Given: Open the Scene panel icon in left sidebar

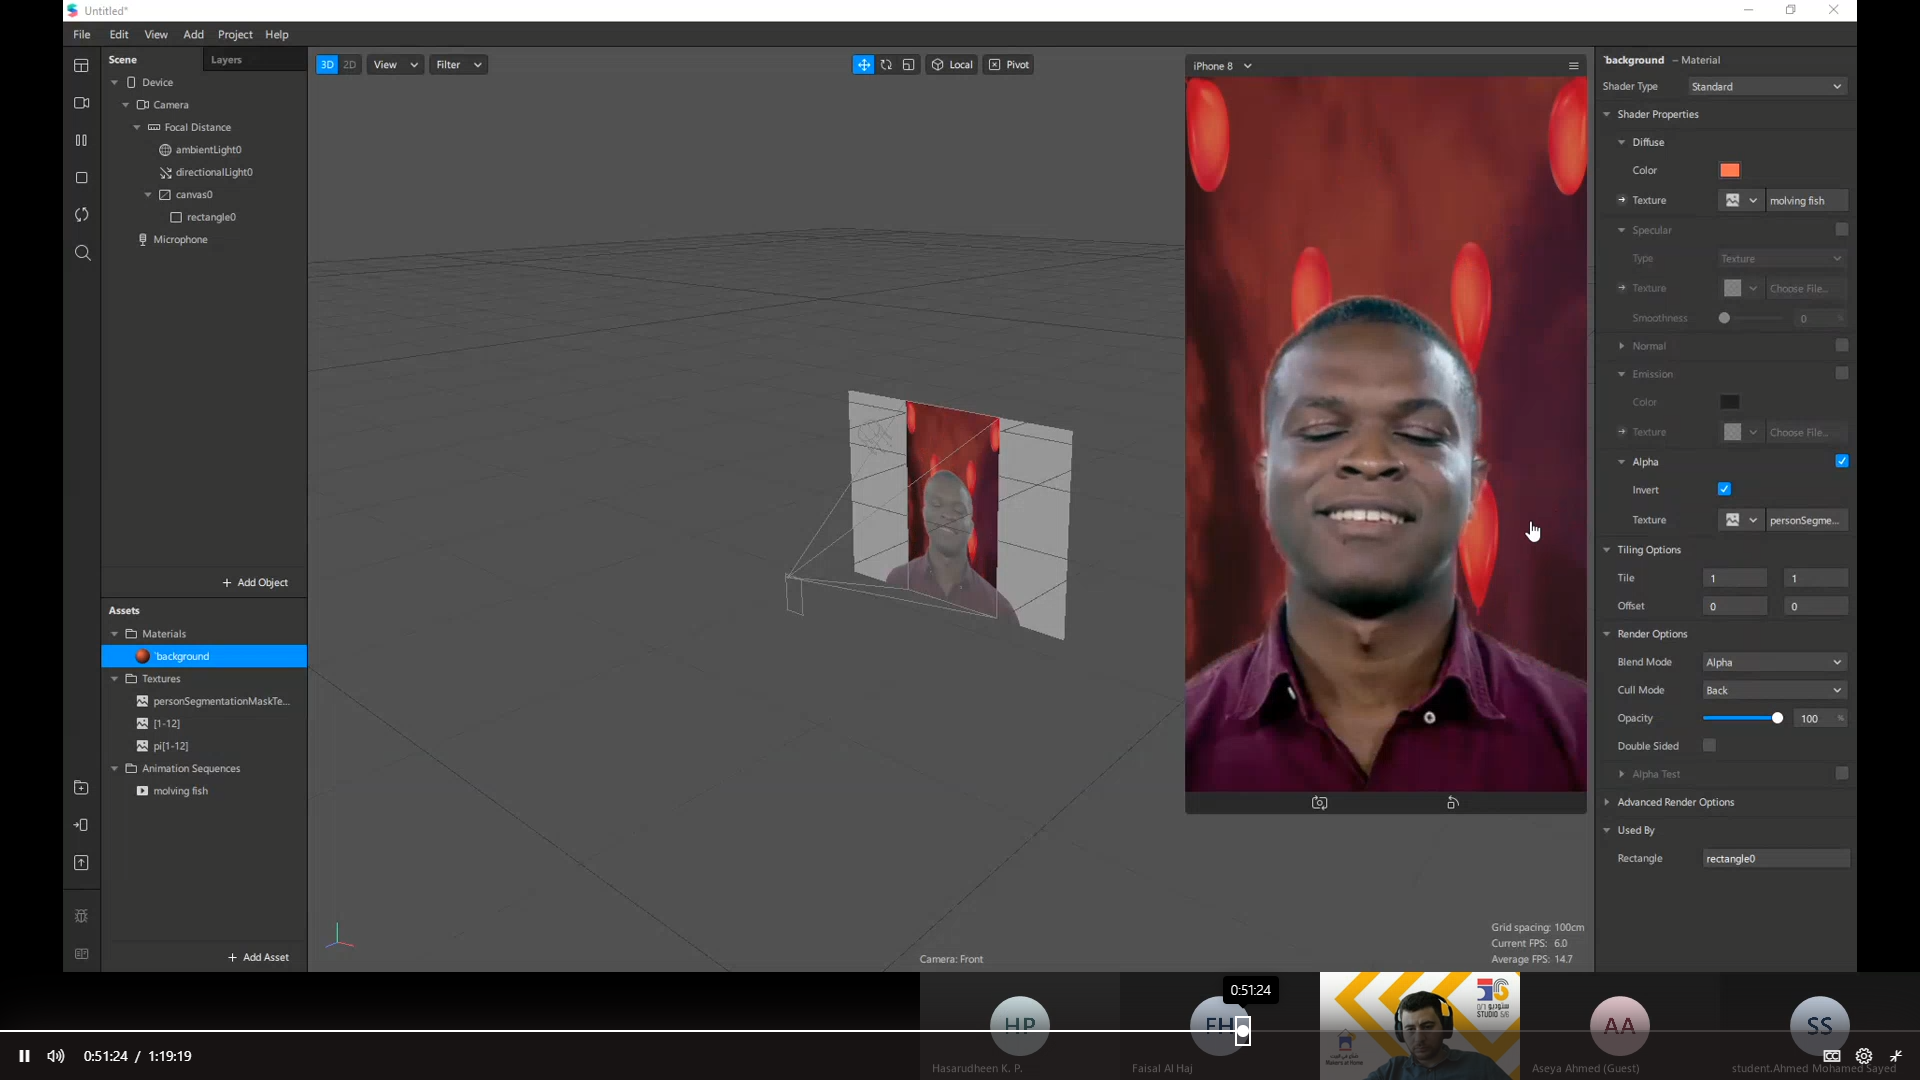Looking at the screenshot, I should click(82, 66).
